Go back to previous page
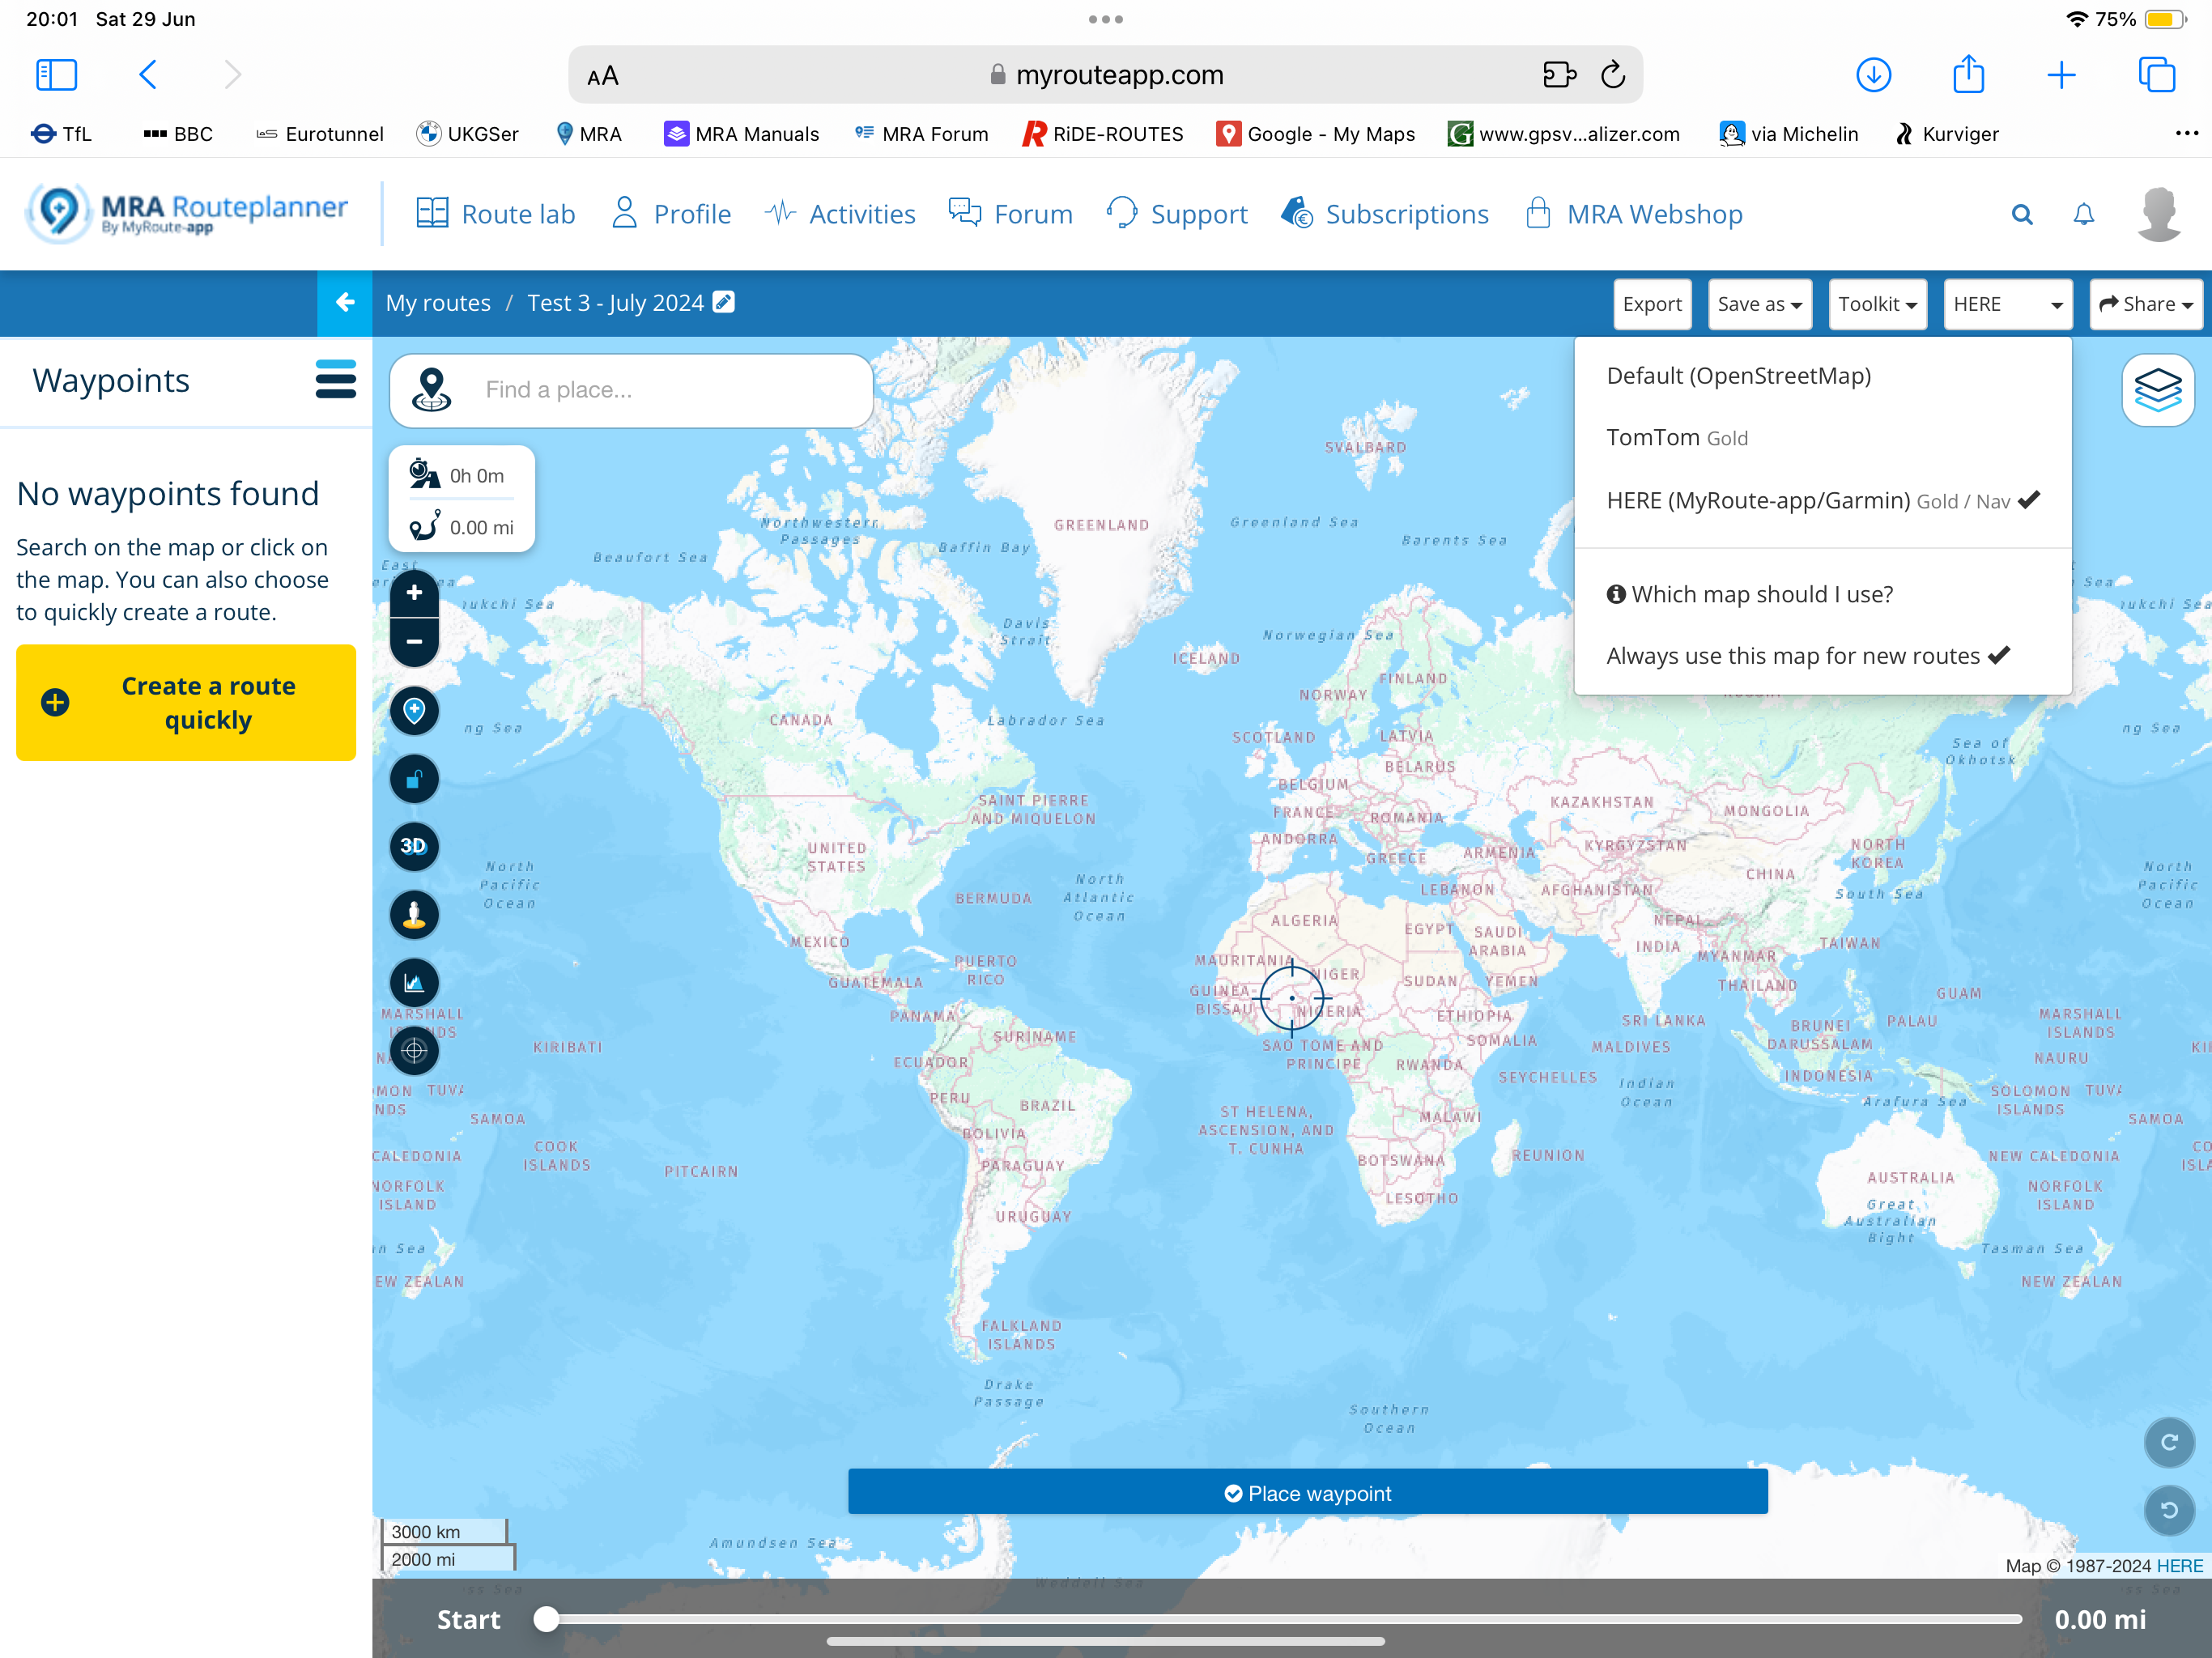 click(148, 75)
